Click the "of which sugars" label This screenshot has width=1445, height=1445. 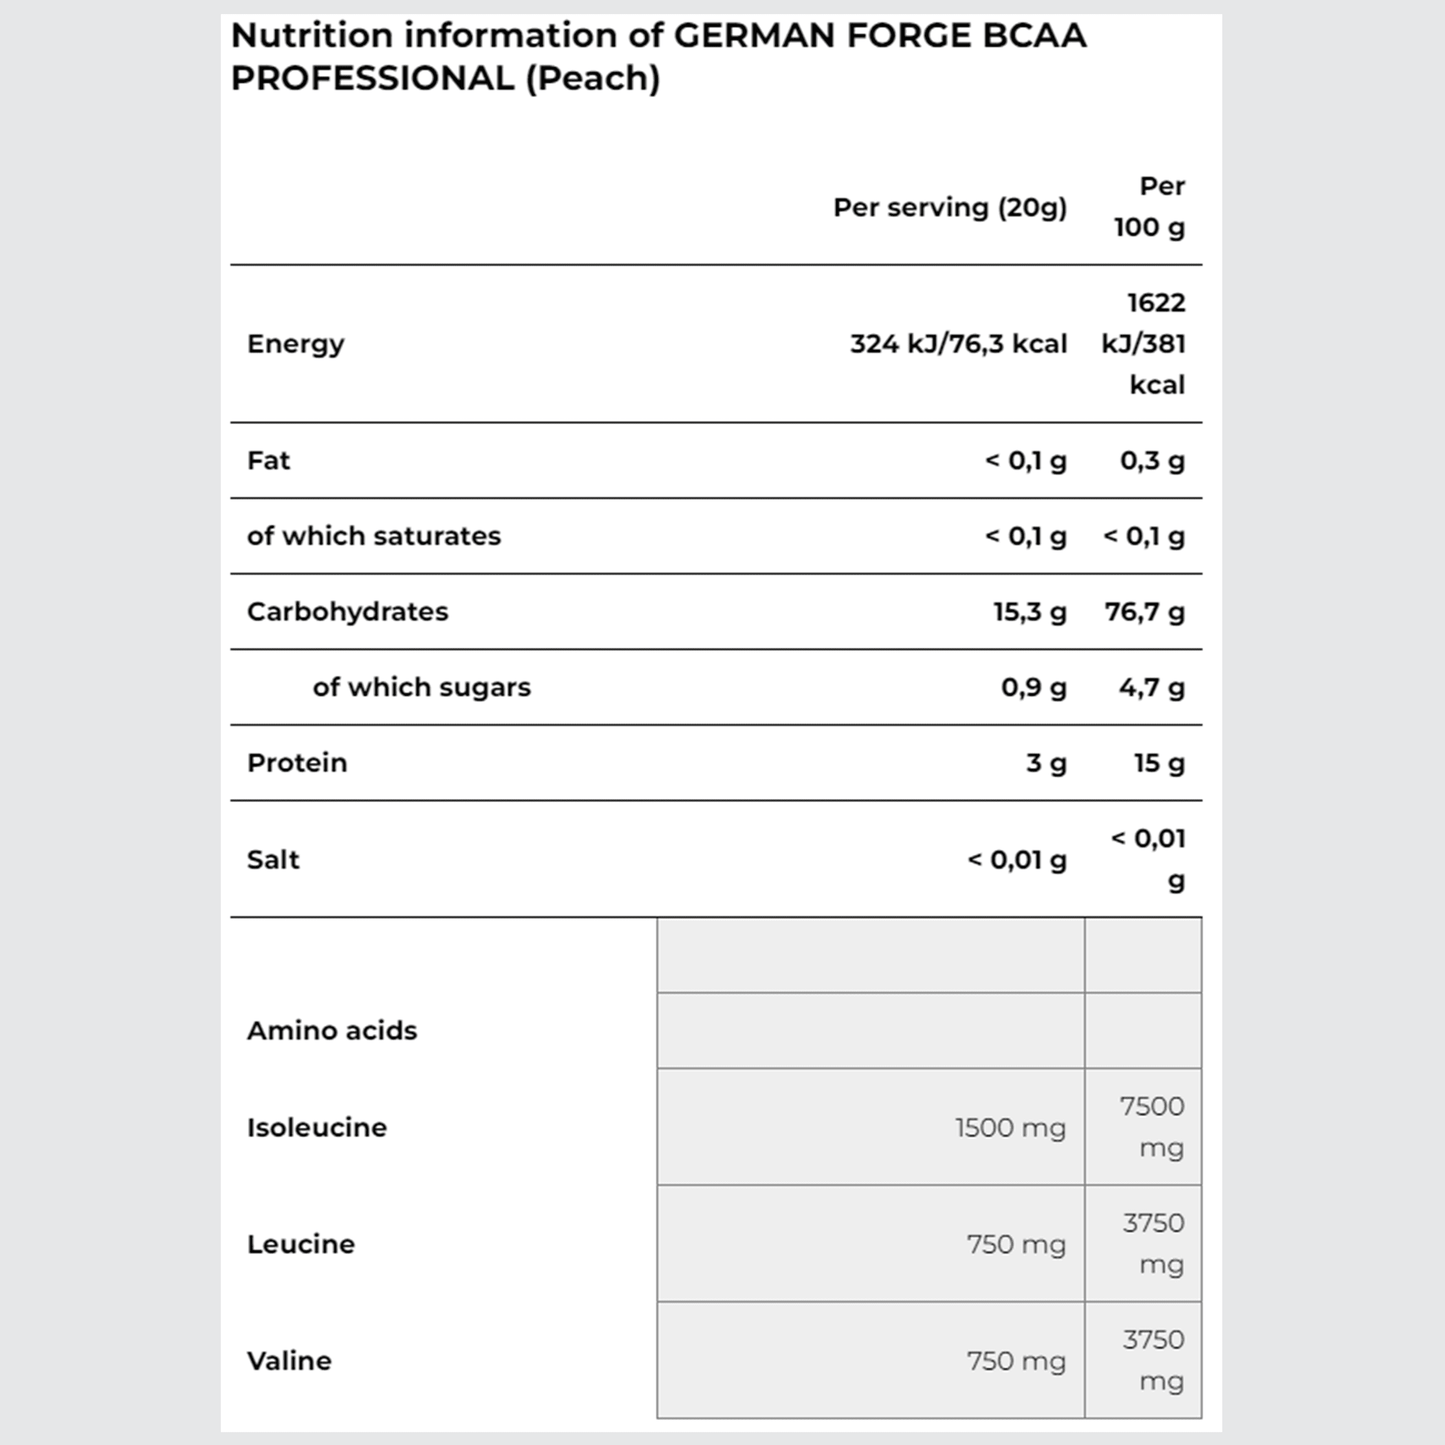pyautogui.click(x=421, y=688)
